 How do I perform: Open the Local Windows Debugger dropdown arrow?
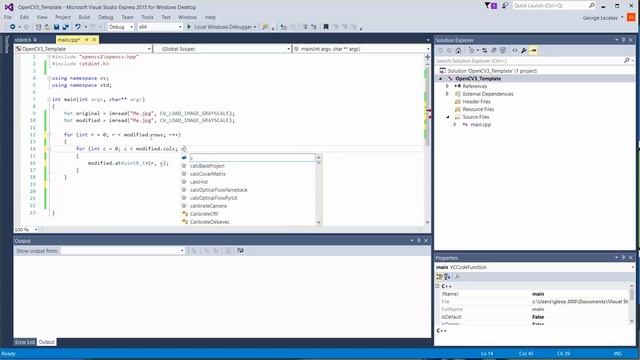point(255,27)
